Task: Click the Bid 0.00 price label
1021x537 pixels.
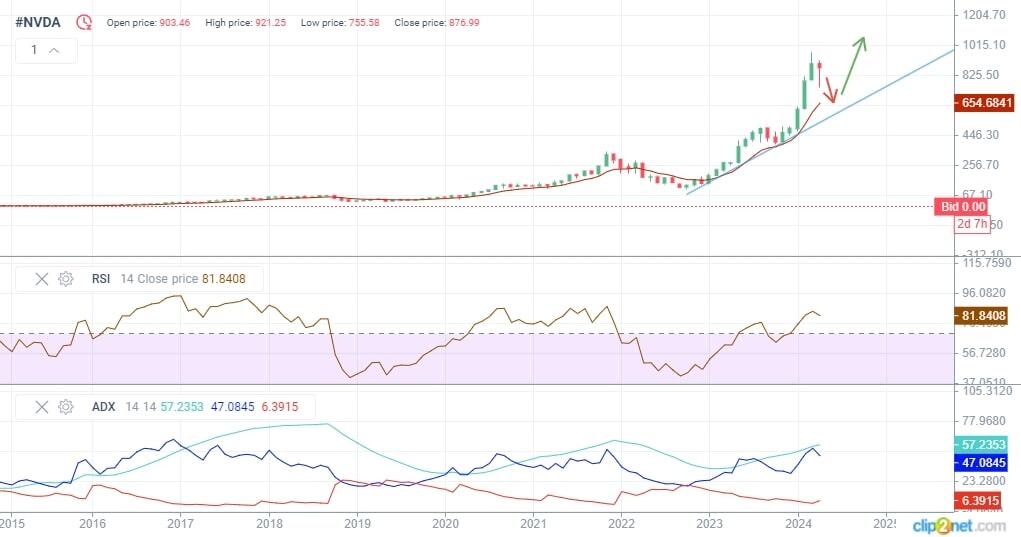Action: click(x=962, y=206)
